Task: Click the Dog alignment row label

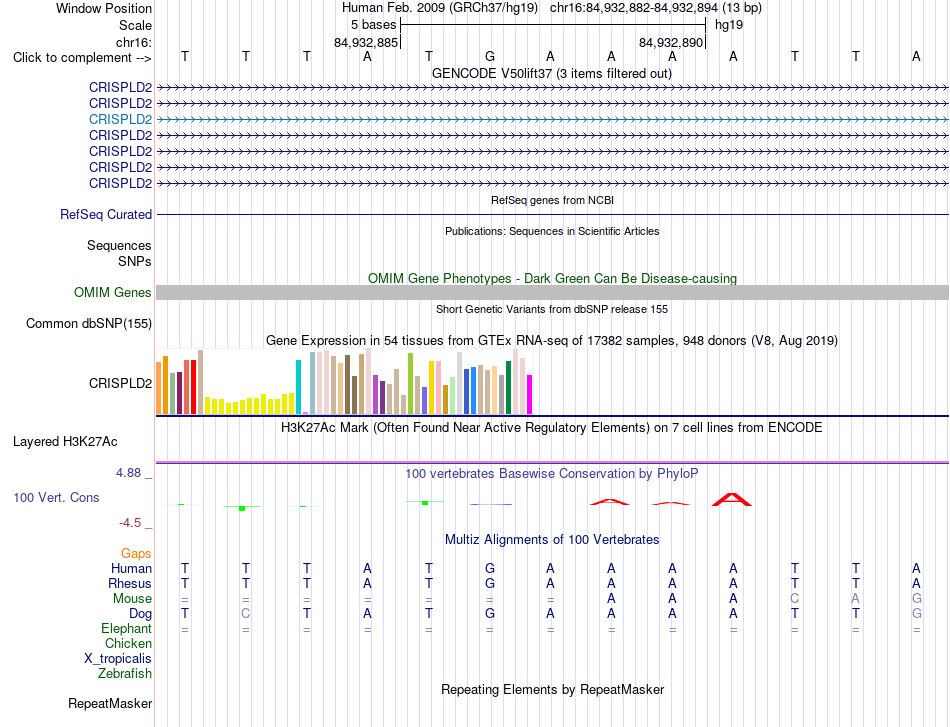Action: (140, 614)
